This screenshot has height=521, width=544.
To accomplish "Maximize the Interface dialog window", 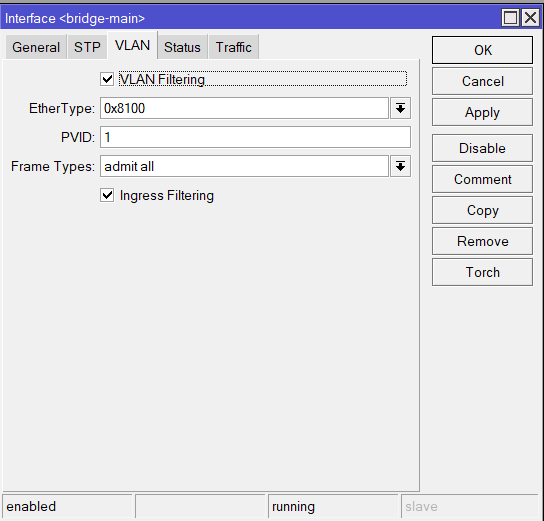I will (x=510, y=18).
